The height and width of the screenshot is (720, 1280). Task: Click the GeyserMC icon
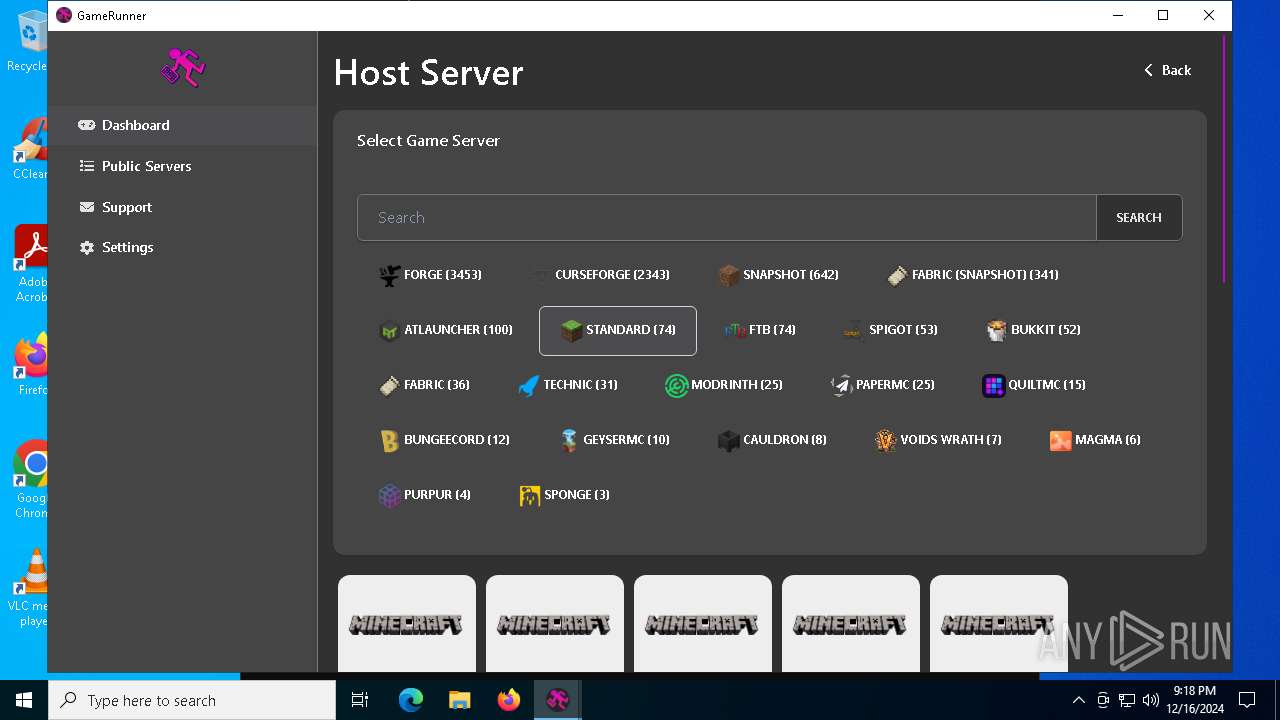coord(569,440)
